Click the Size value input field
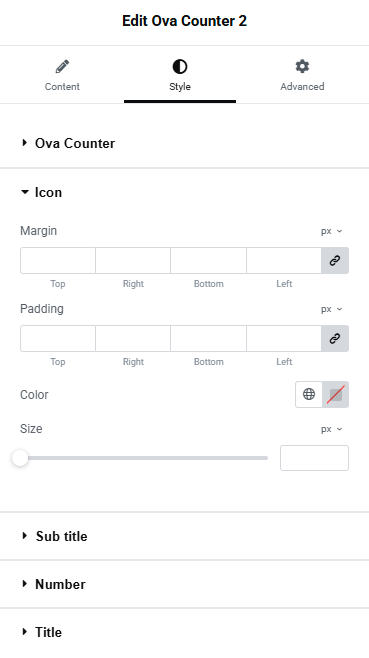 point(314,458)
